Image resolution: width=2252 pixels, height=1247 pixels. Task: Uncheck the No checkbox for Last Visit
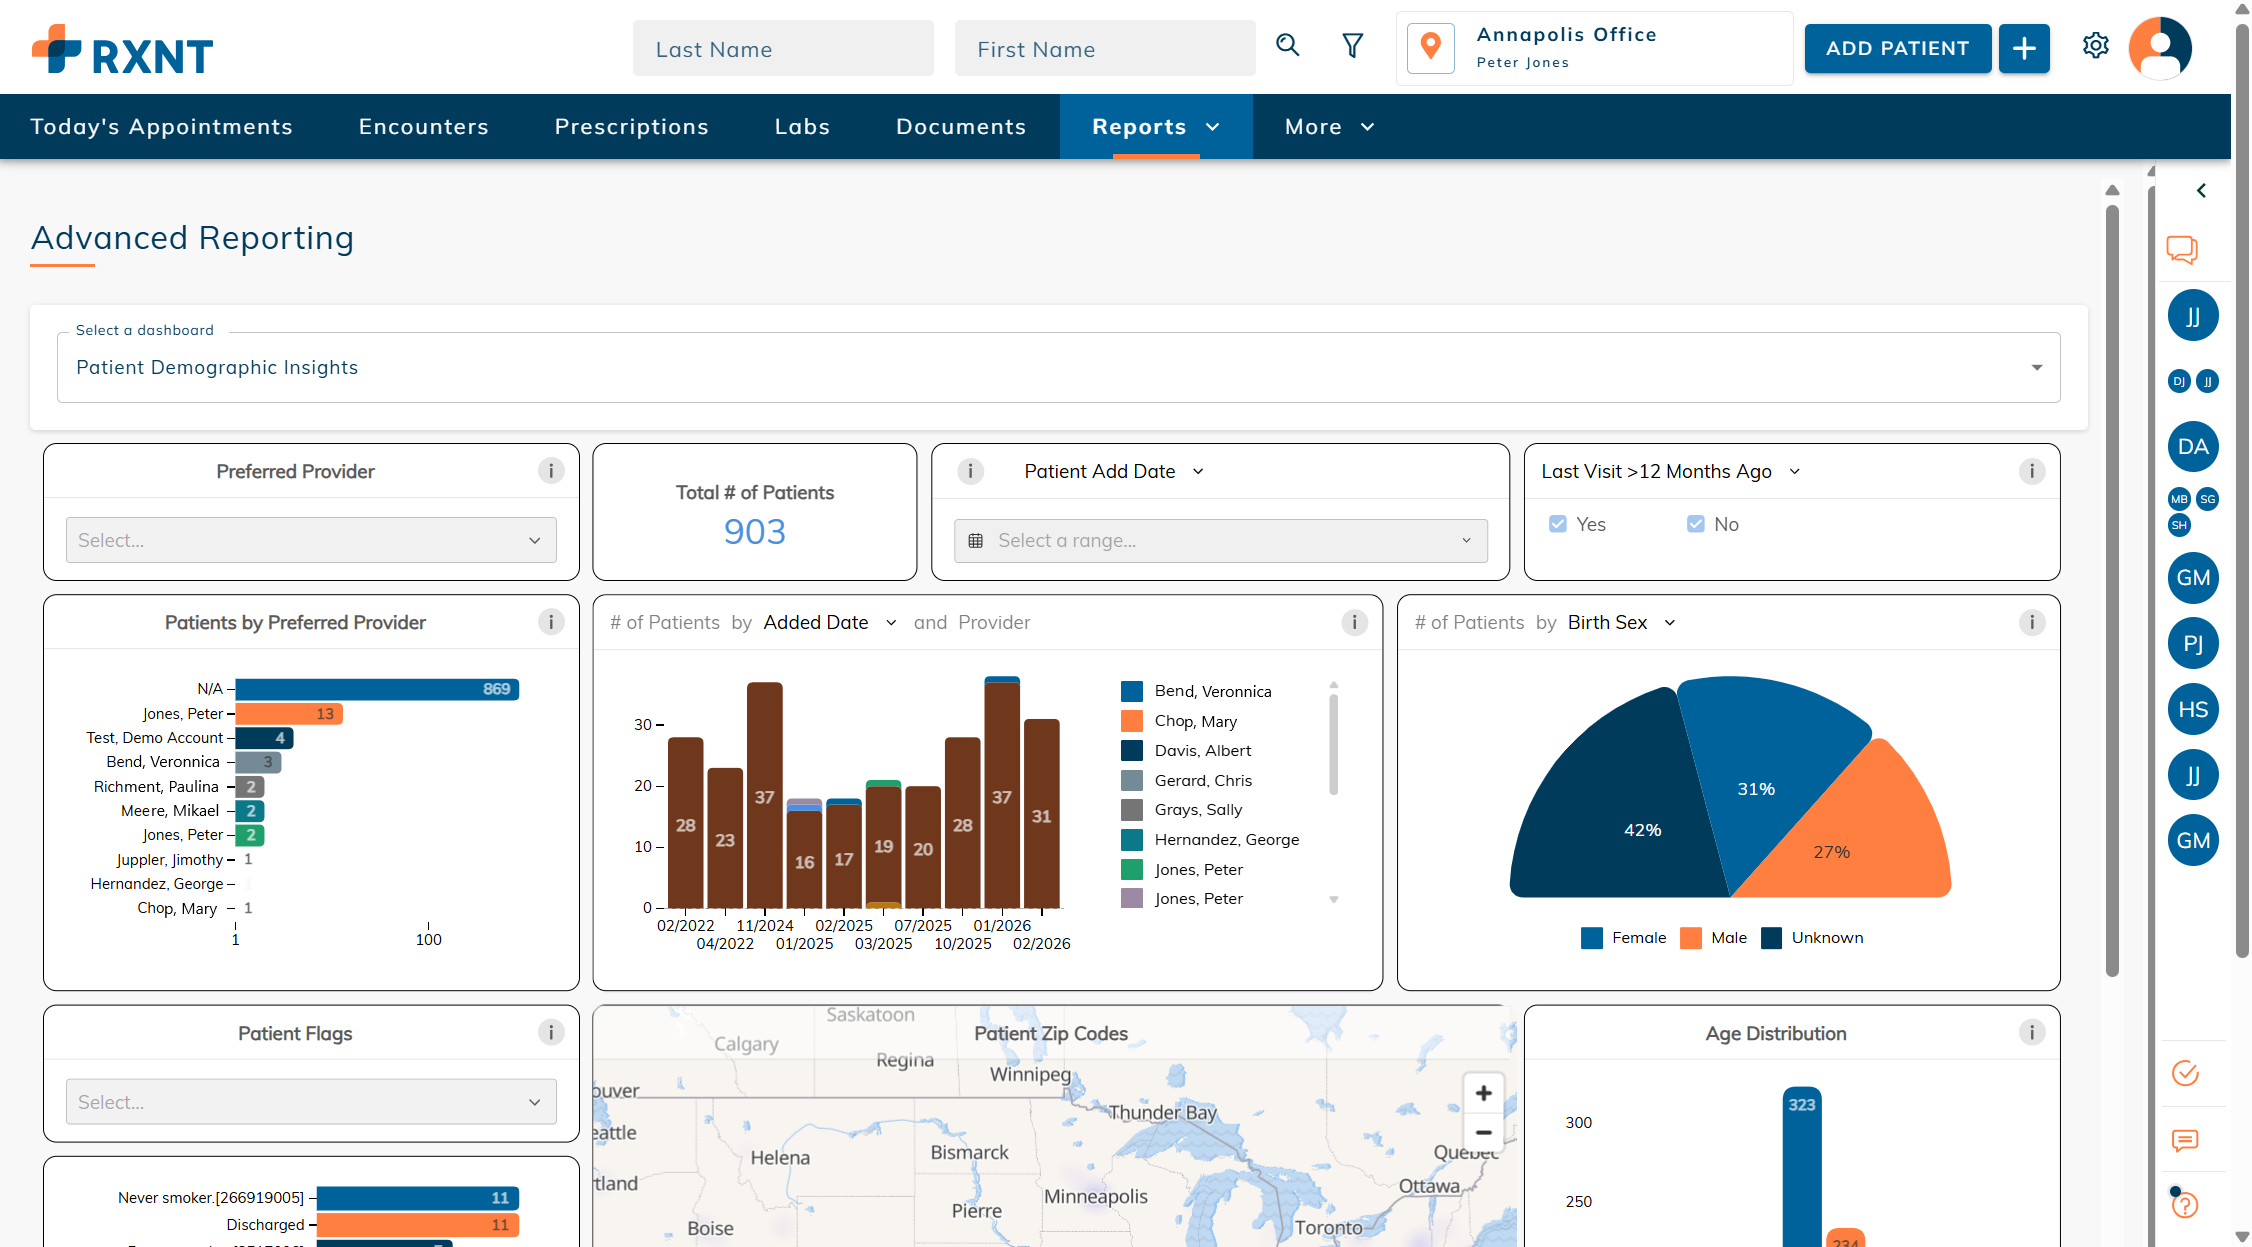click(x=1695, y=524)
